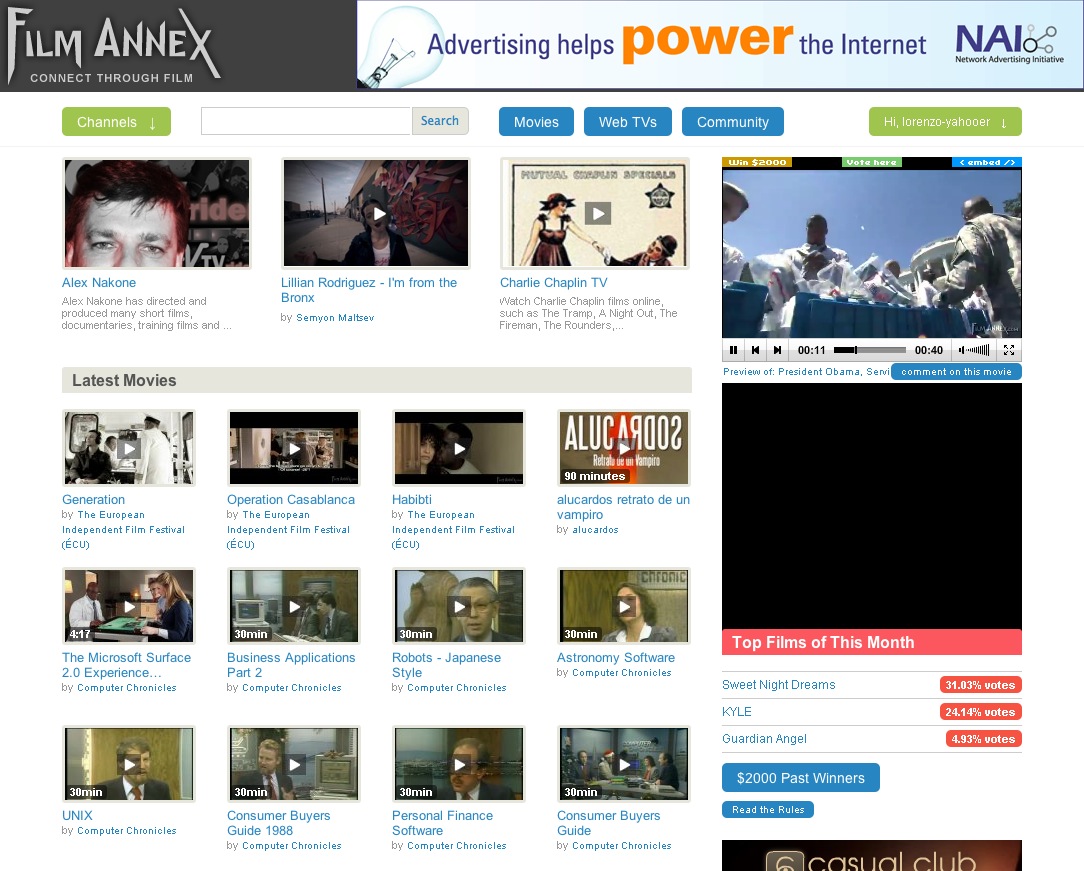Adjust the player volume level bars
This screenshot has height=871, width=1084.
(x=979, y=350)
